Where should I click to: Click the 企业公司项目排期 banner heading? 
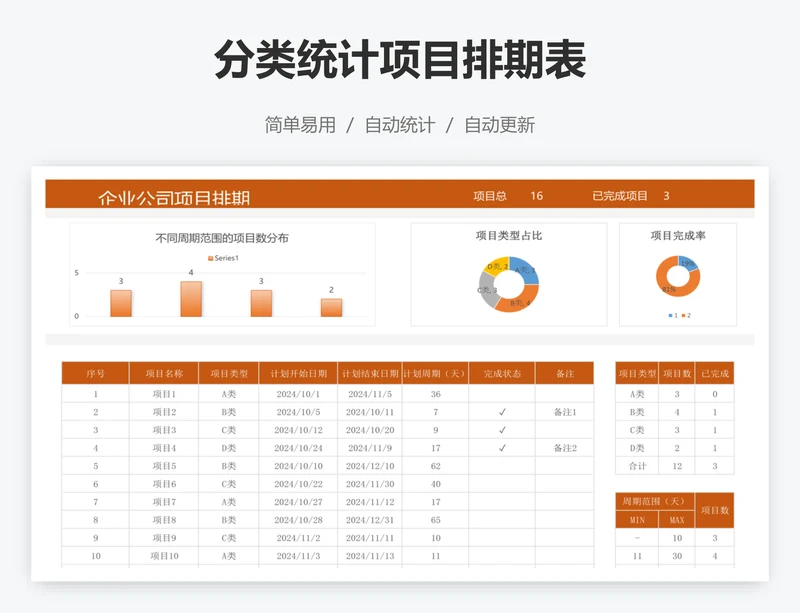pos(174,197)
